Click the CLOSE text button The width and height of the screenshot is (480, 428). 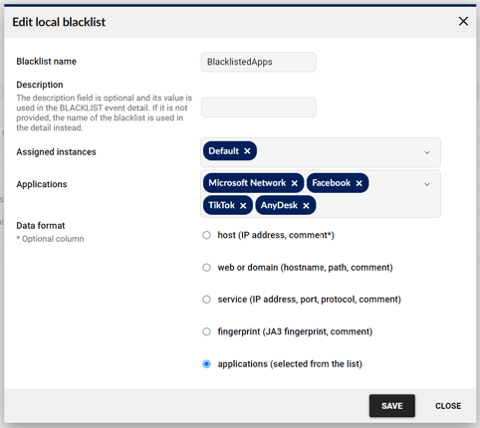[x=448, y=406]
